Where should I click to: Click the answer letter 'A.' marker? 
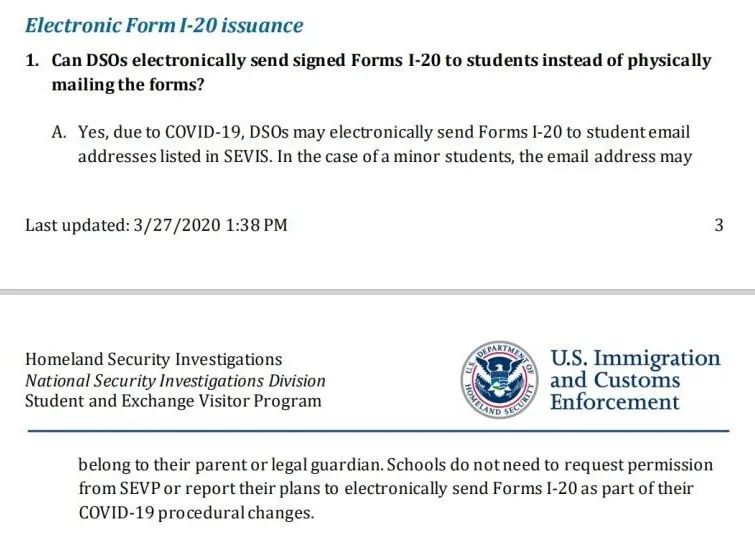click(x=58, y=132)
